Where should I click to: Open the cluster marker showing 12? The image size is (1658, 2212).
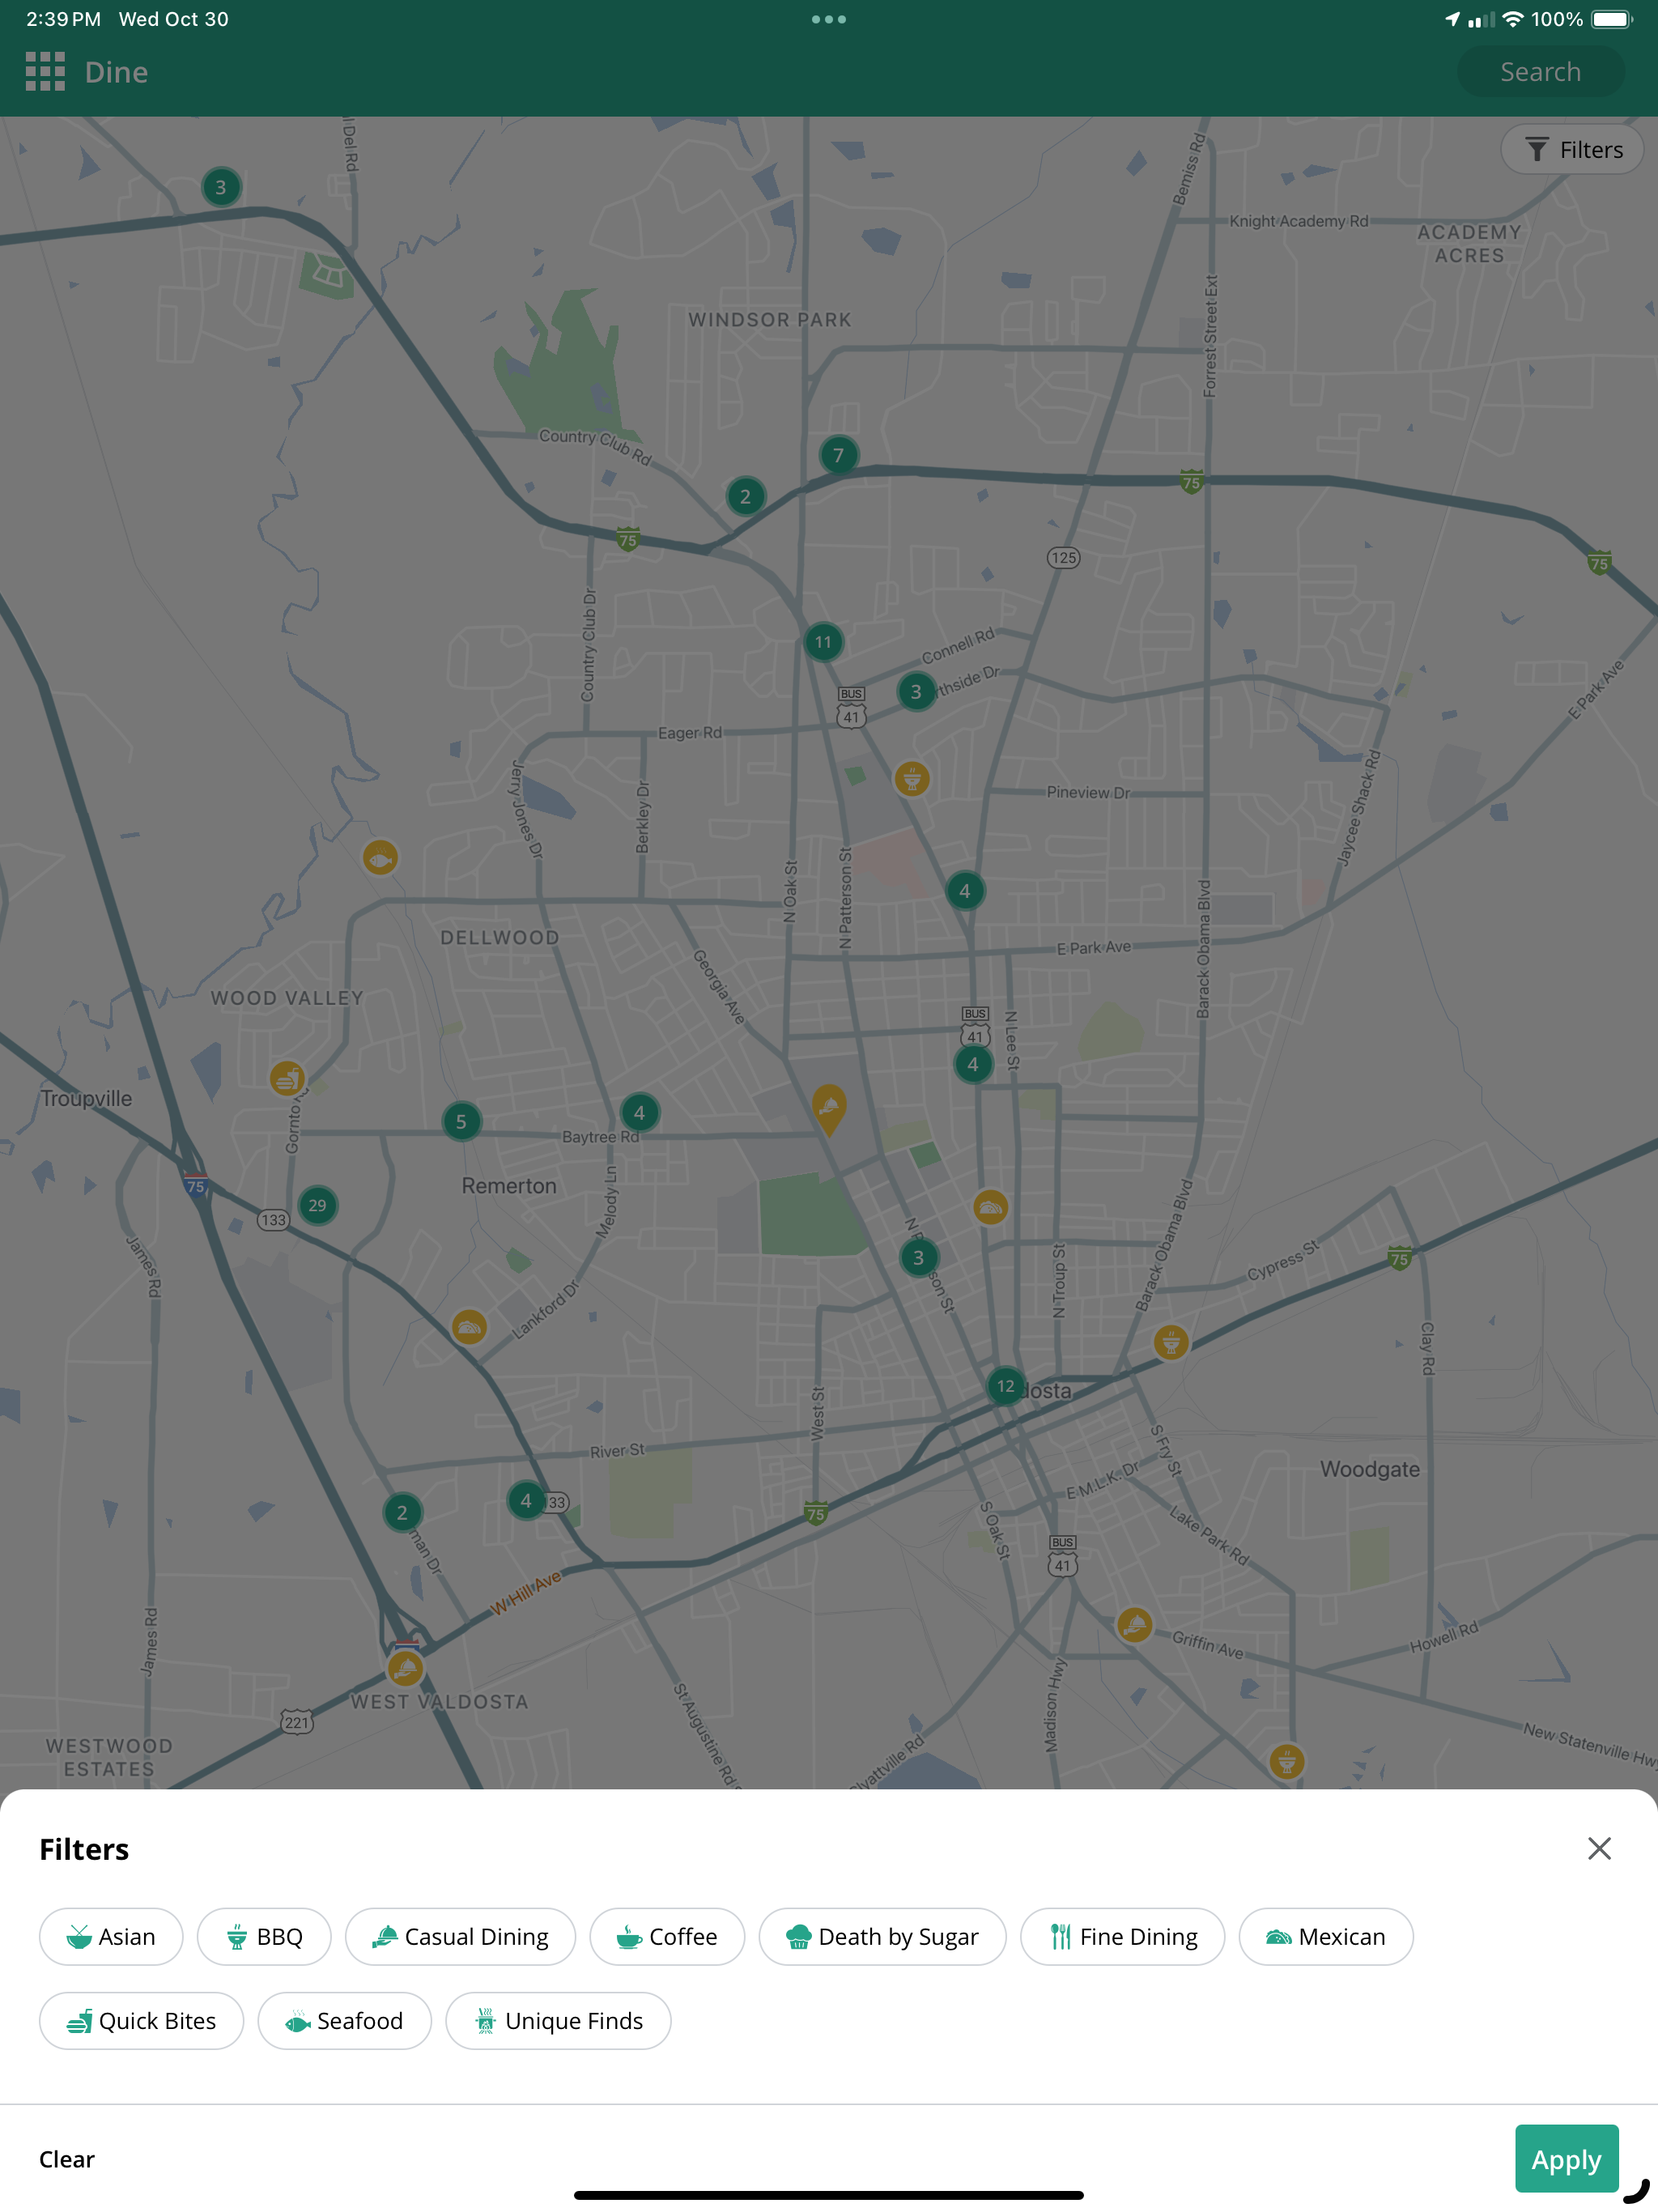pyautogui.click(x=1005, y=1386)
